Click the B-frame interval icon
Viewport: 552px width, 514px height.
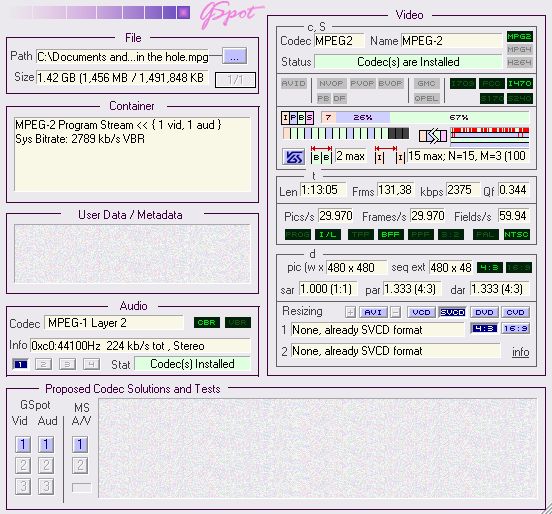pos(321,155)
